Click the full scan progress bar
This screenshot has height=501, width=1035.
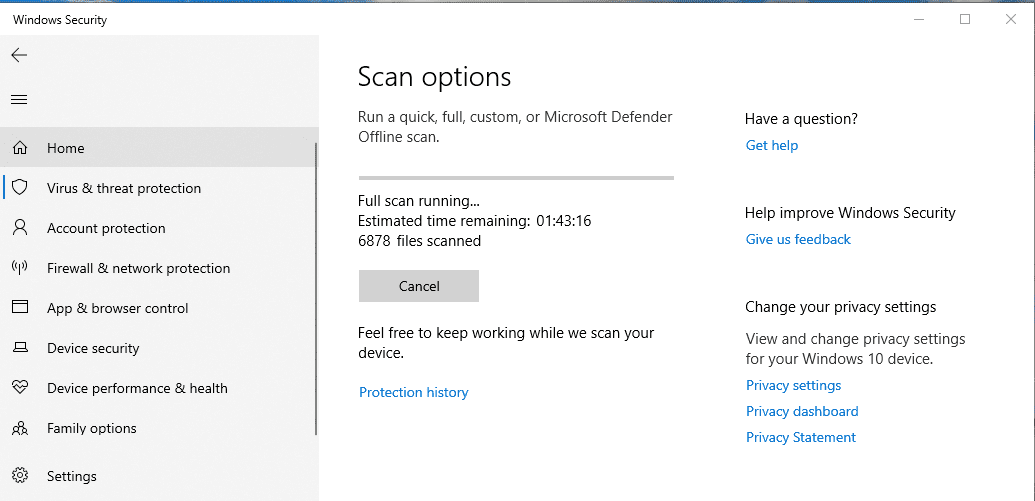pos(516,178)
